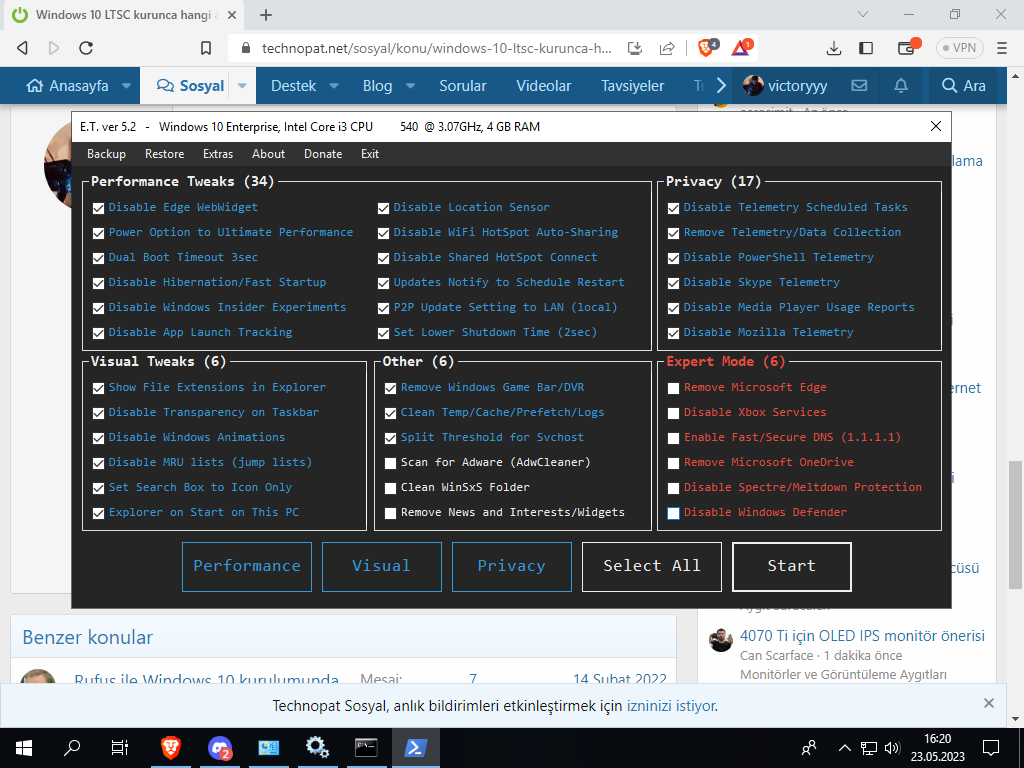Click Exit in E.T. menu bar
Screen dimensions: 1024x768
(x=370, y=154)
